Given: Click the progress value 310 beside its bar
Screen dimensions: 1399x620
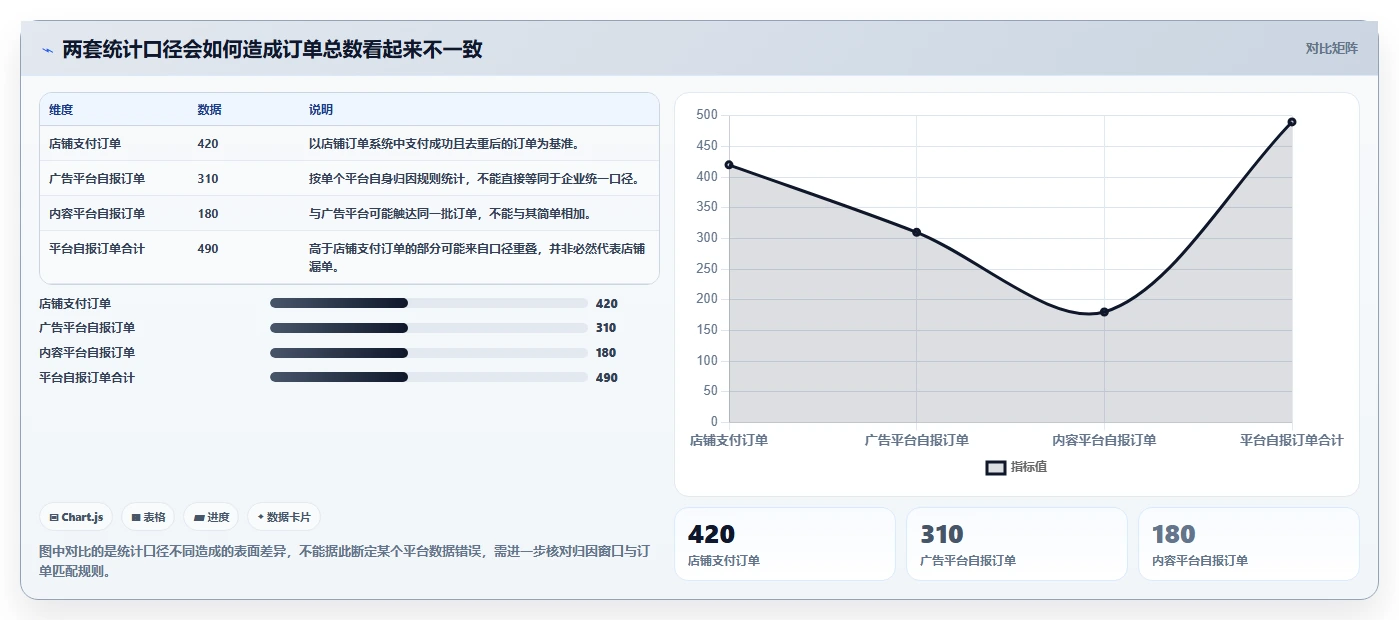Looking at the screenshot, I should [x=606, y=328].
